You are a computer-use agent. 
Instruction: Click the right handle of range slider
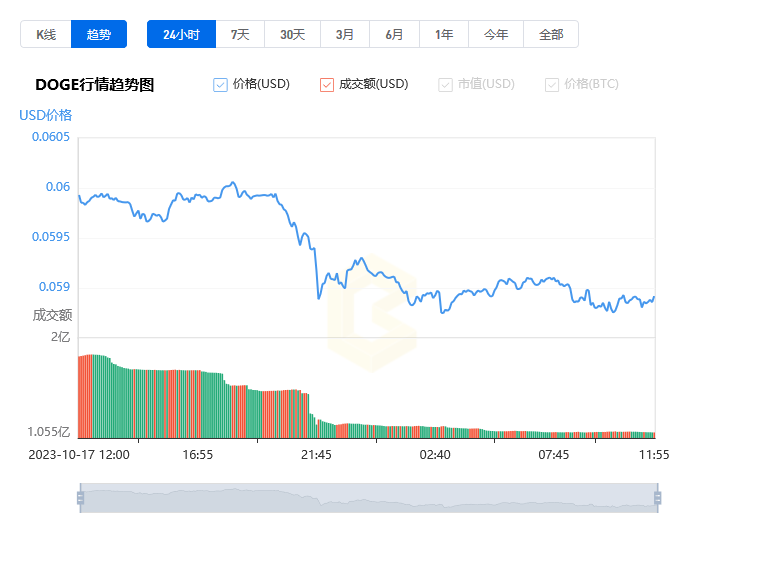point(657,498)
